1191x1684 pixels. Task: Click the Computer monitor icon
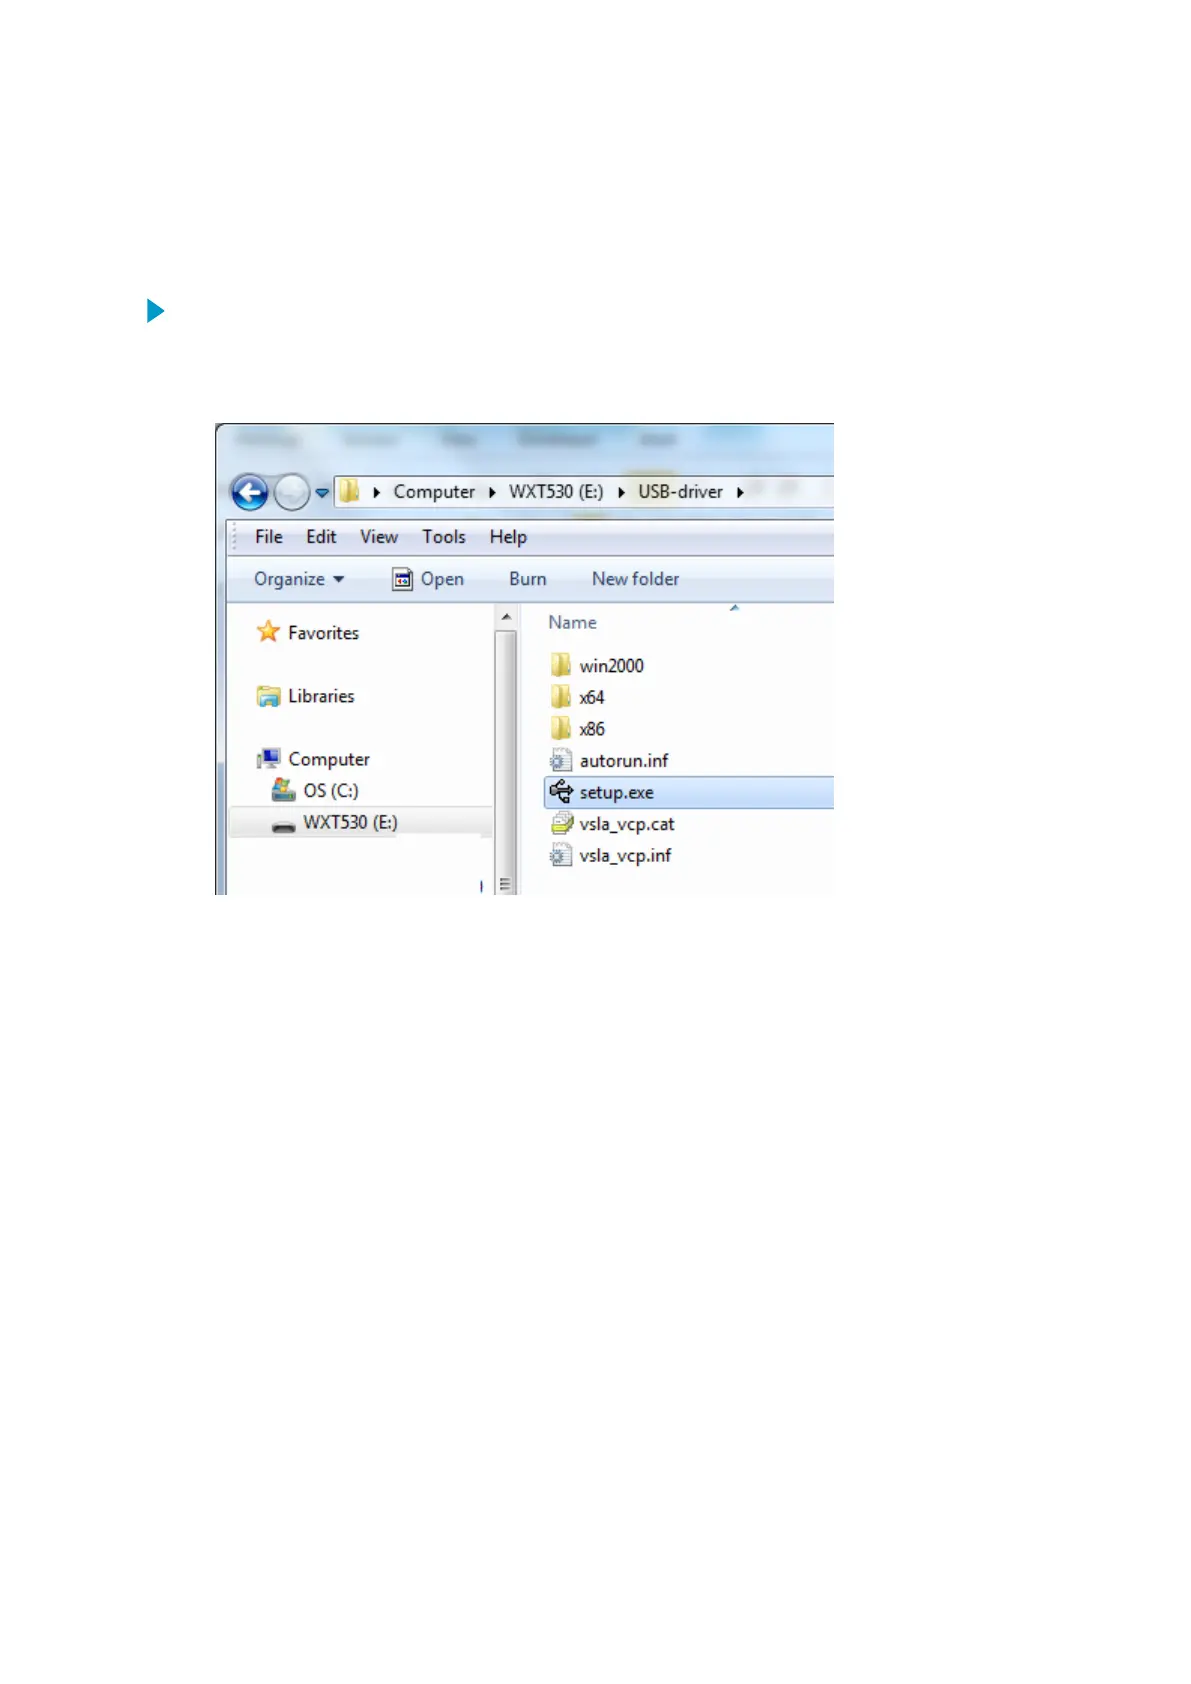pos(268,759)
